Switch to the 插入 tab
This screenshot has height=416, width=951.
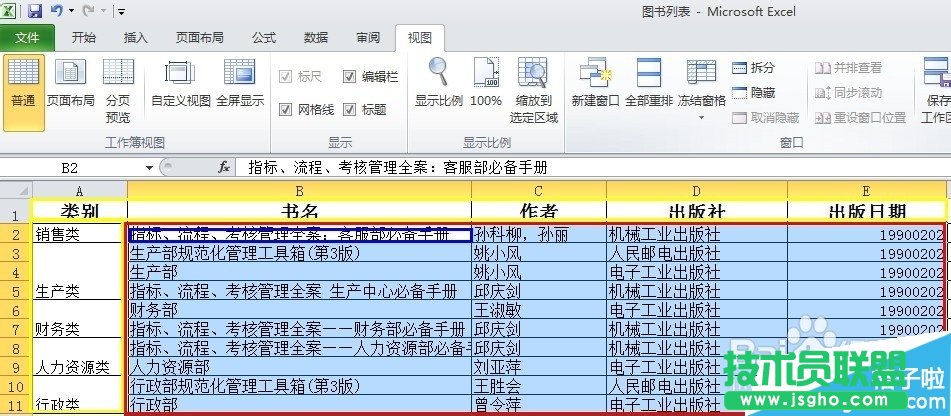[x=135, y=38]
